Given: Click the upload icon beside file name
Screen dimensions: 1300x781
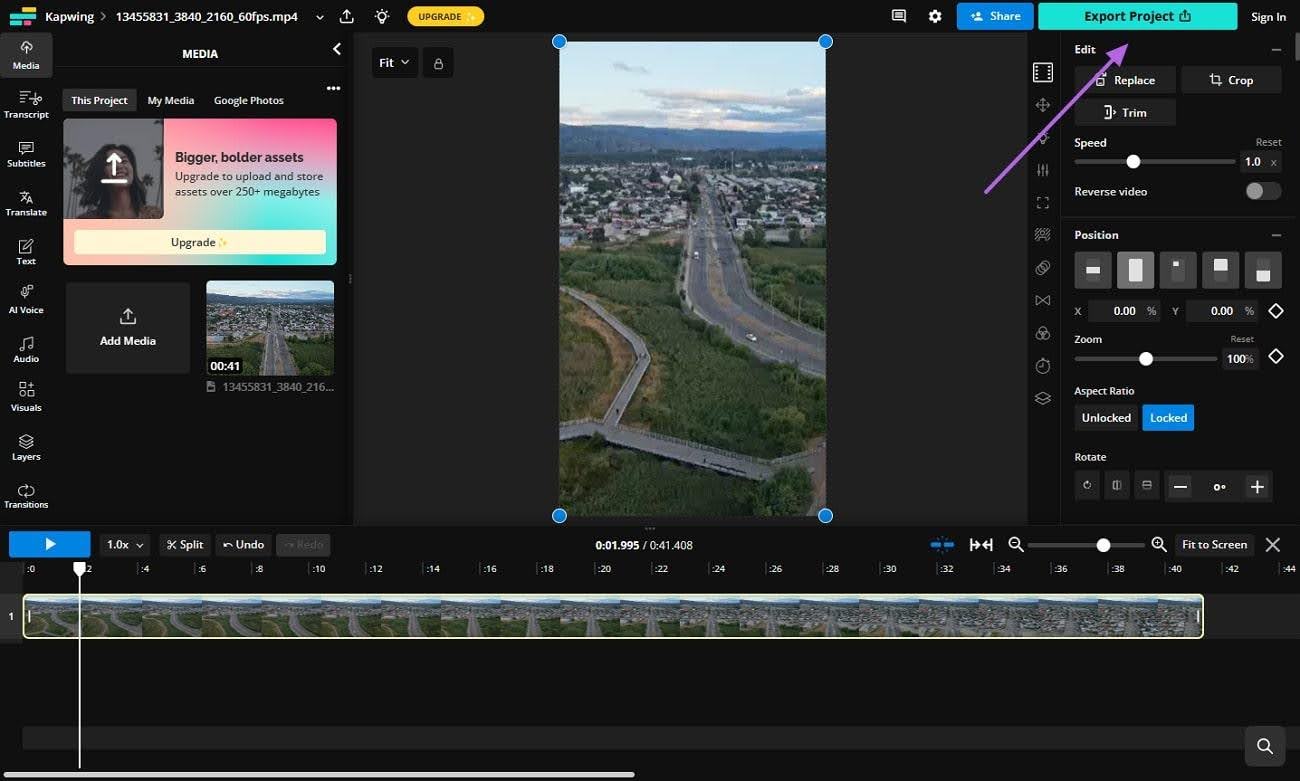Looking at the screenshot, I should [346, 16].
